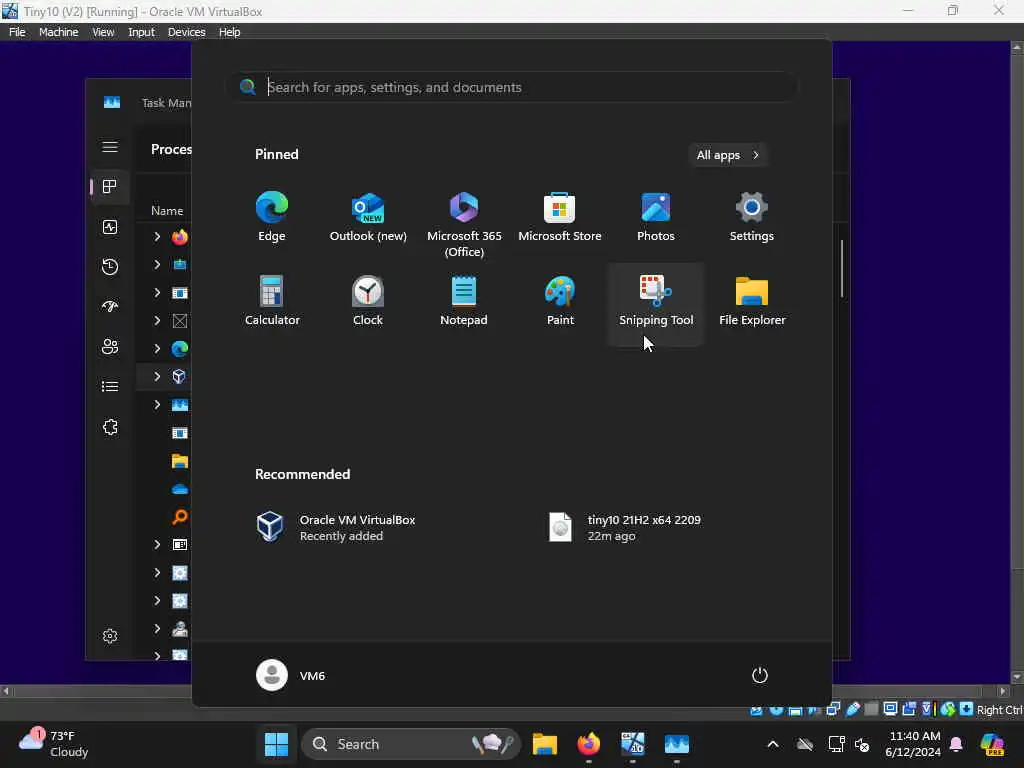Open VirtualBox View menu
The image size is (1024, 768).
[103, 32]
